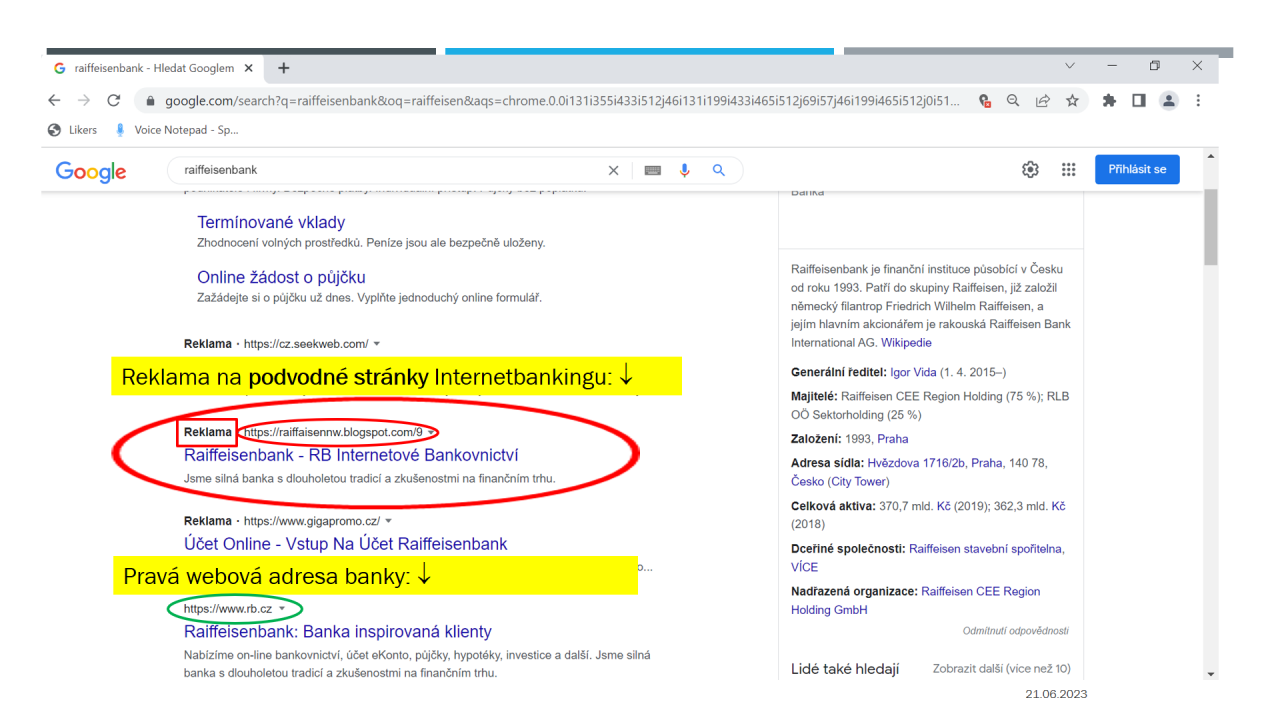This screenshot has width=1280, height=720.
Task: Expand dropdown arrow next to cz.seekweb.com
Action: (377, 344)
